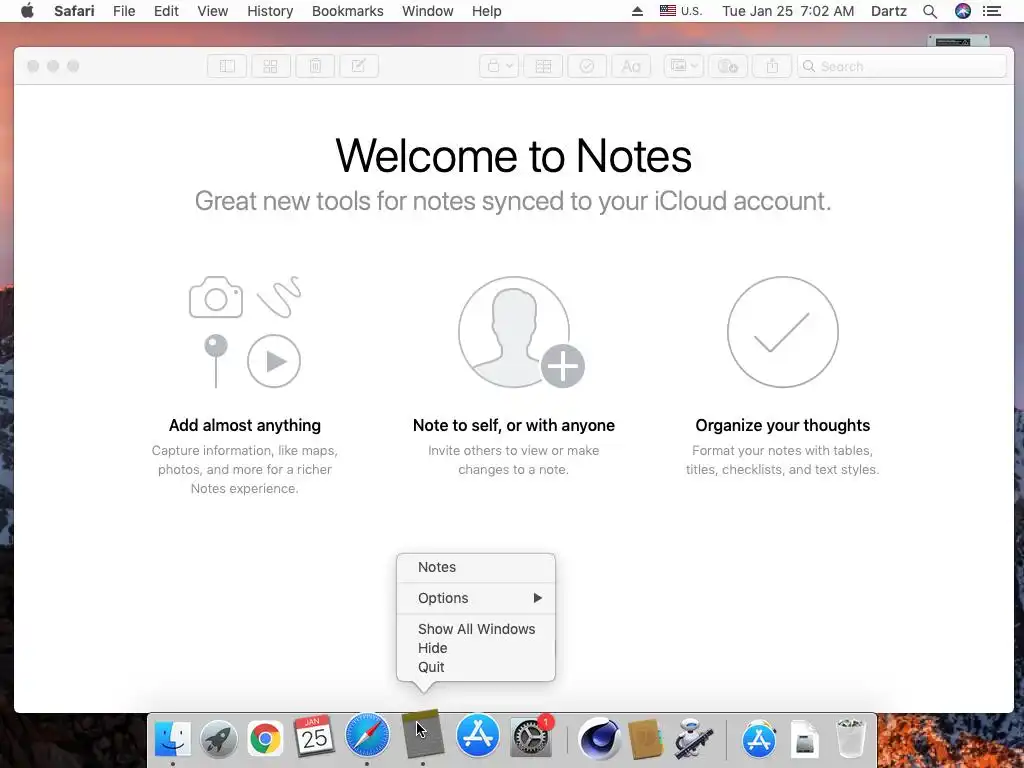
Task: Open the Applications folder stack in dock
Action: click(x=759, y=739)
